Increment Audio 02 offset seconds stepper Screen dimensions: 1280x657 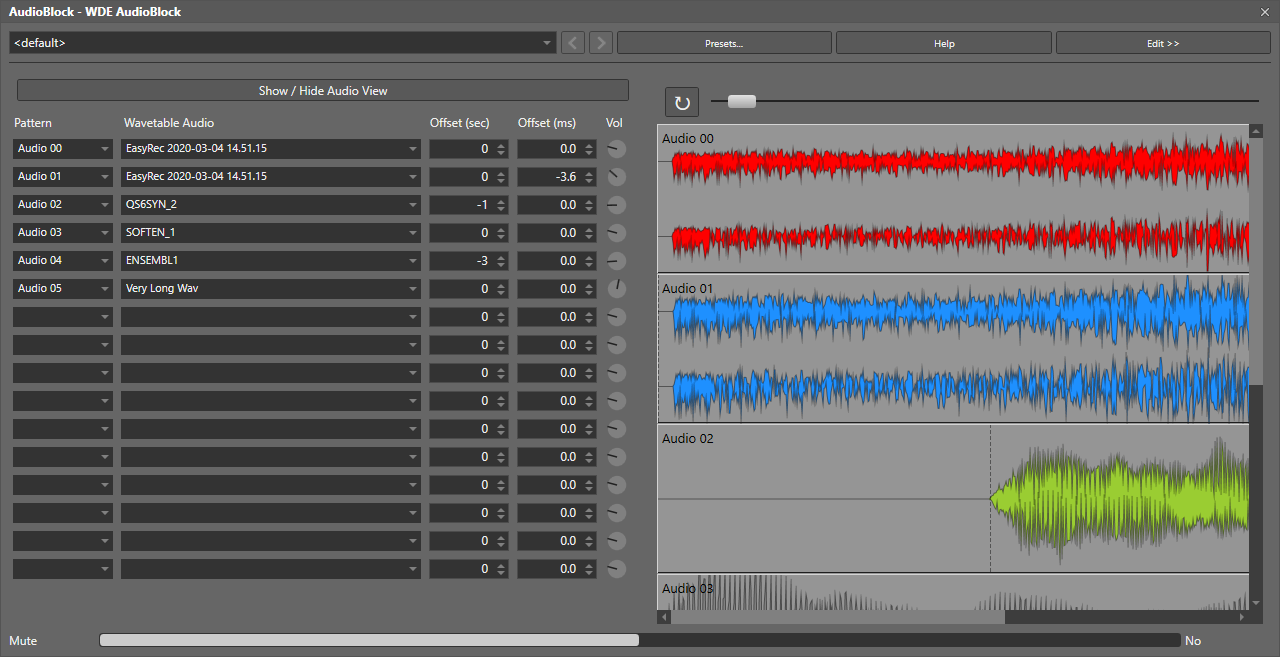point(502,201)
